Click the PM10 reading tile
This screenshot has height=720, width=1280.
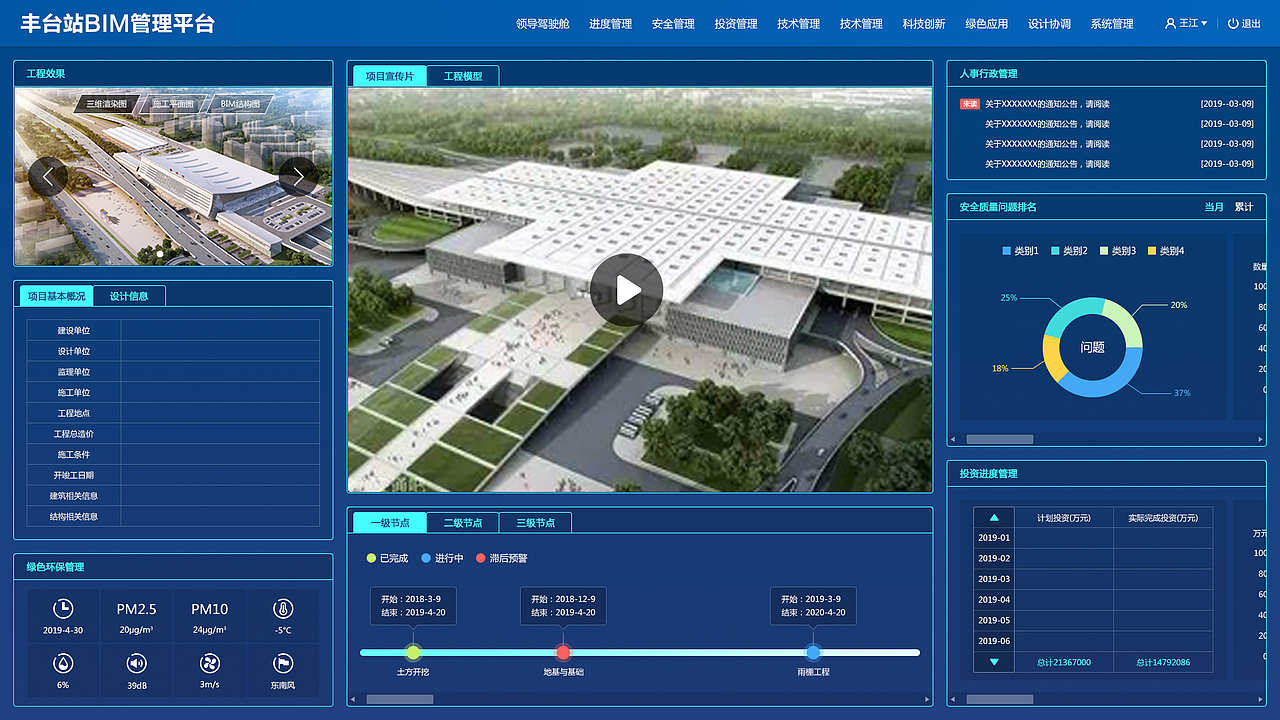(210, 617)
